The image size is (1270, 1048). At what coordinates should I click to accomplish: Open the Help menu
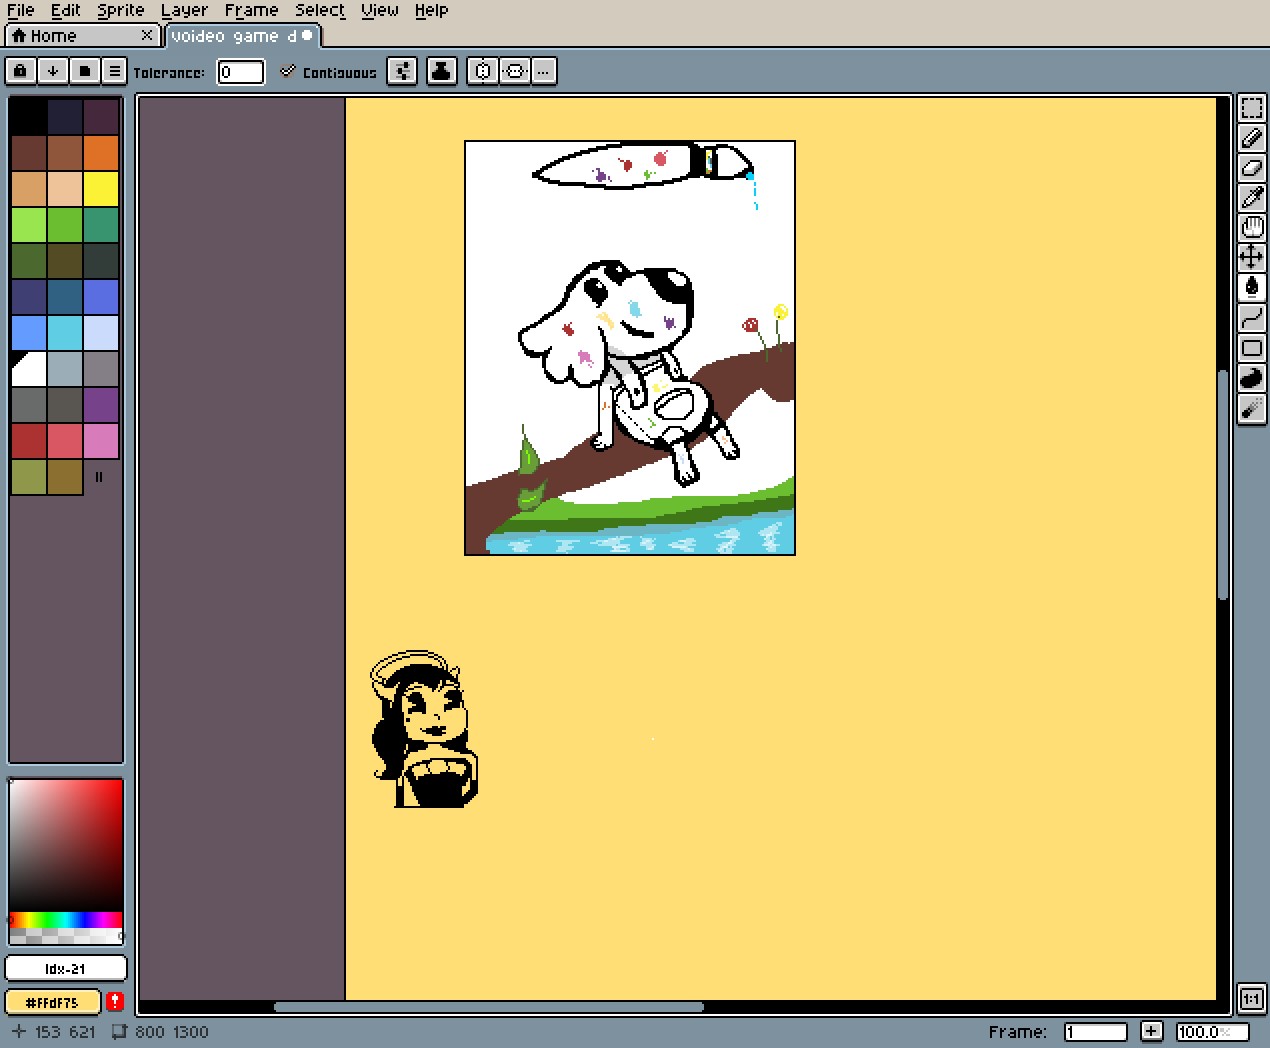click(431, 10)
